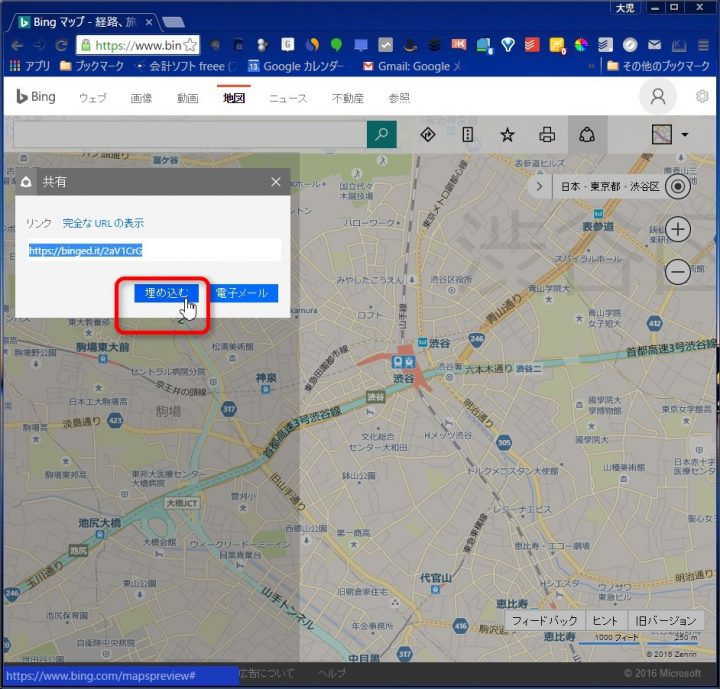Screen dimensions: 720x689
Task: Open my places star icon
Action: click(507, 135)
